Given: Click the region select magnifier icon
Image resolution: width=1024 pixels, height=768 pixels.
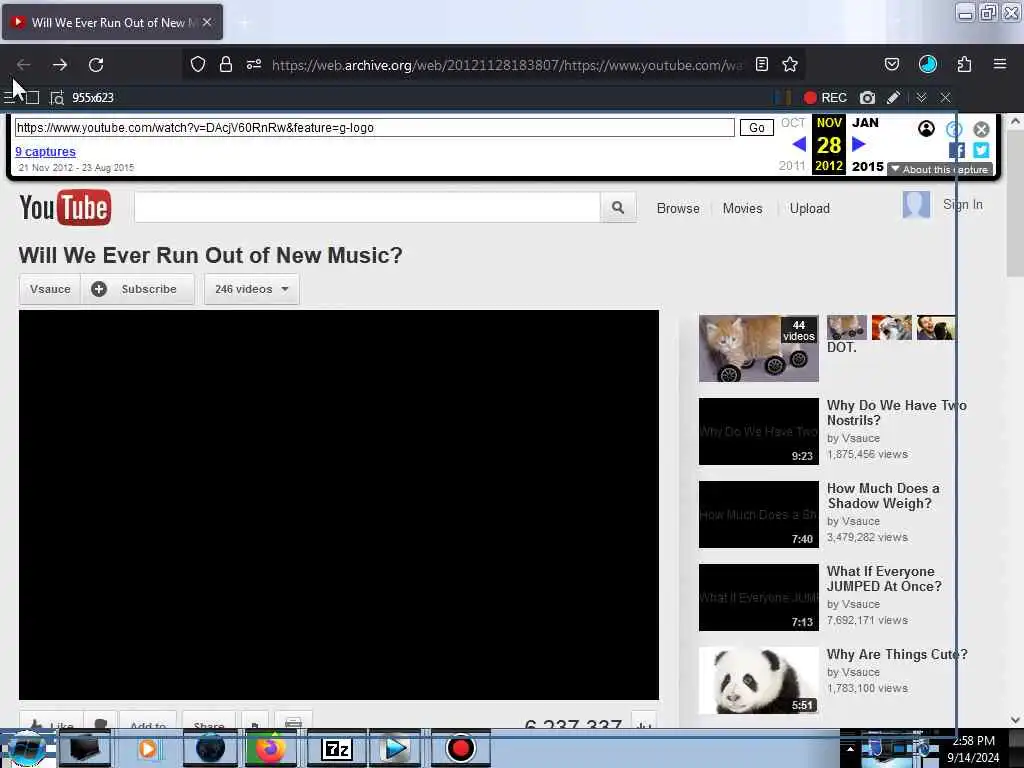Looking at the screenshot, I should [x=57, y=97].
